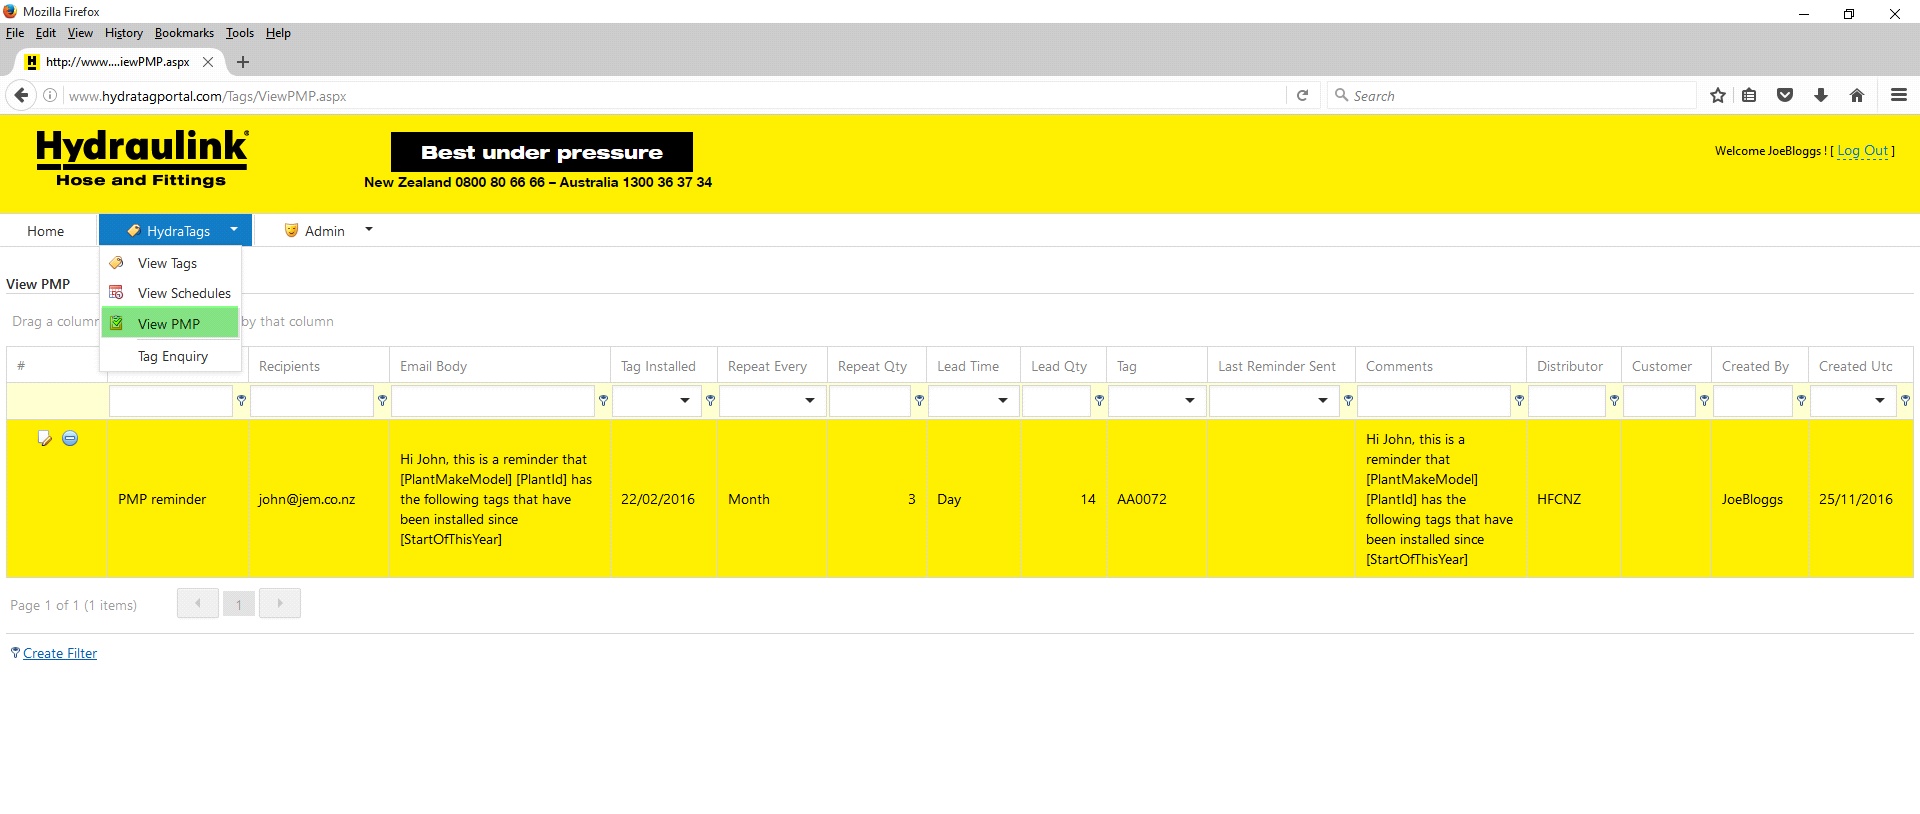Open the Created Utc filter dropdown

coord(1880,400)
